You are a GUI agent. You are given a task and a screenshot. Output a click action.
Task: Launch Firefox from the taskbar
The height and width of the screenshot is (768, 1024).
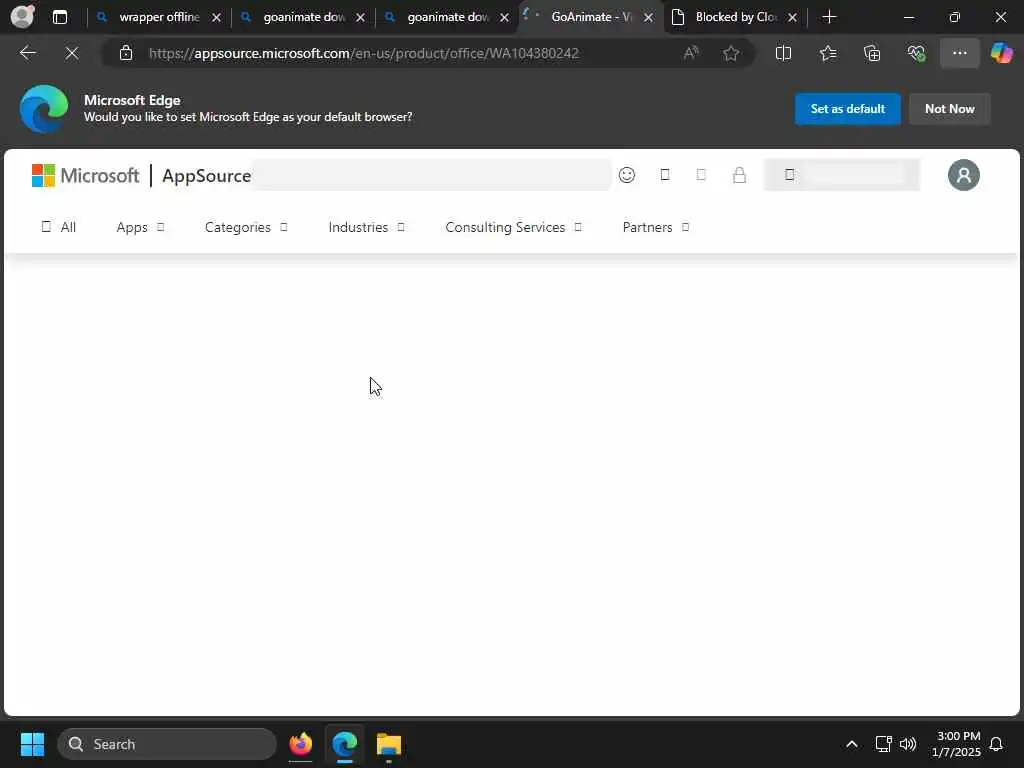click(x=300, y=744)
